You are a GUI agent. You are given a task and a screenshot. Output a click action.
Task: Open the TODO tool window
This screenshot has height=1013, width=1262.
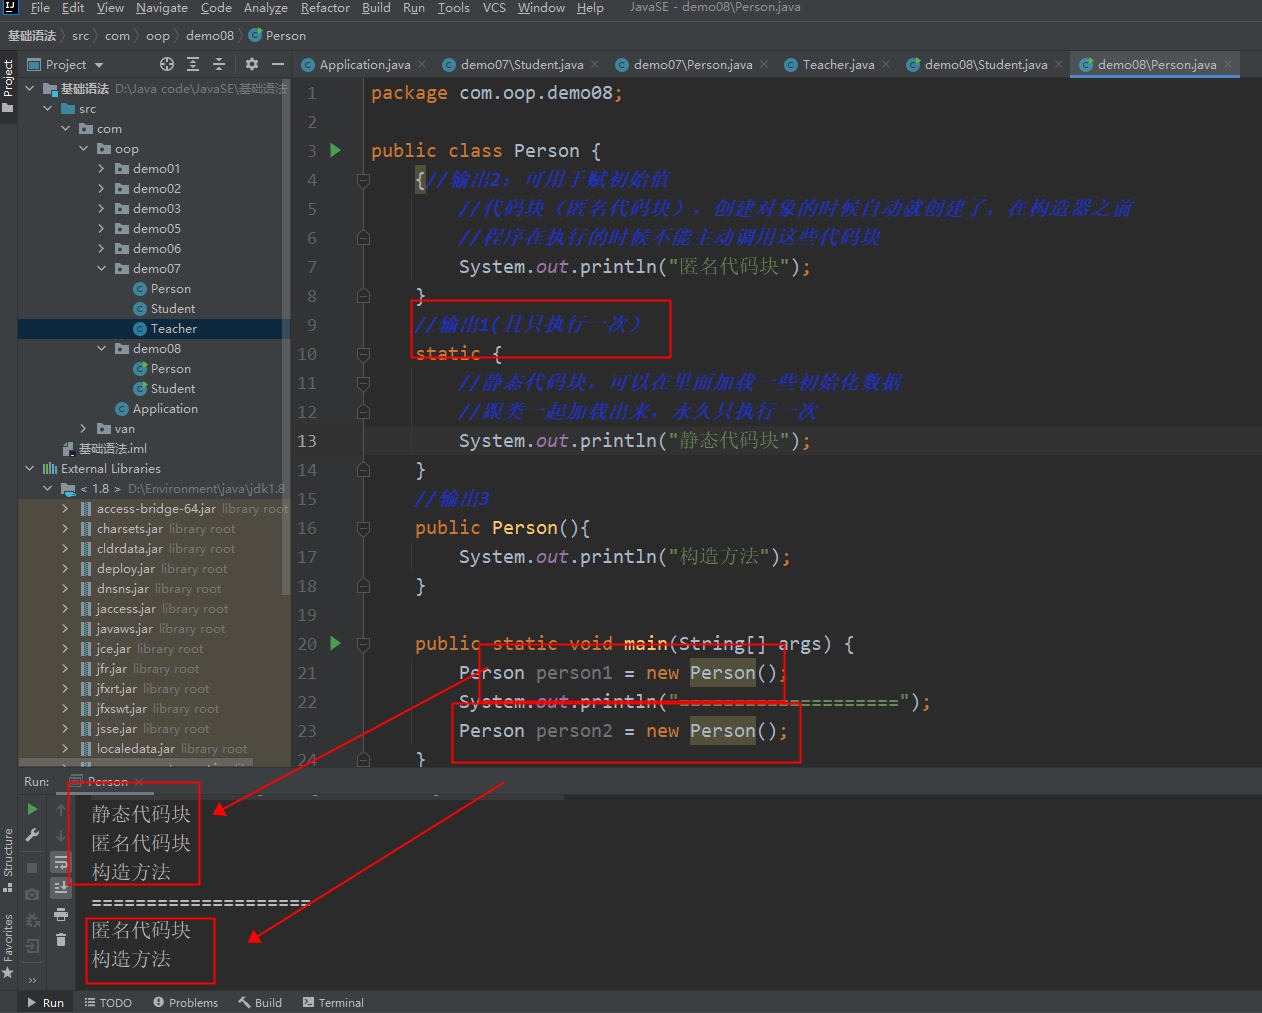click(108, 1002)
